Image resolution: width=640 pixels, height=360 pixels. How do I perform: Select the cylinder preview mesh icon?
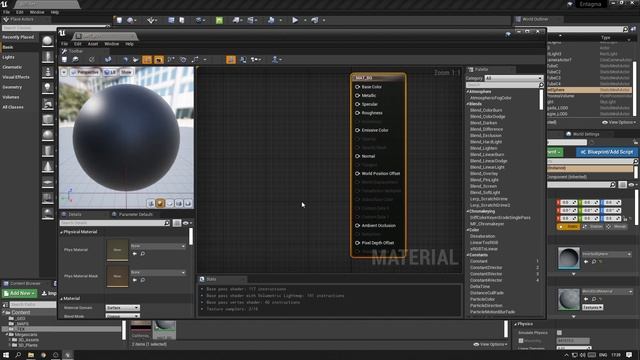(151, 203)
